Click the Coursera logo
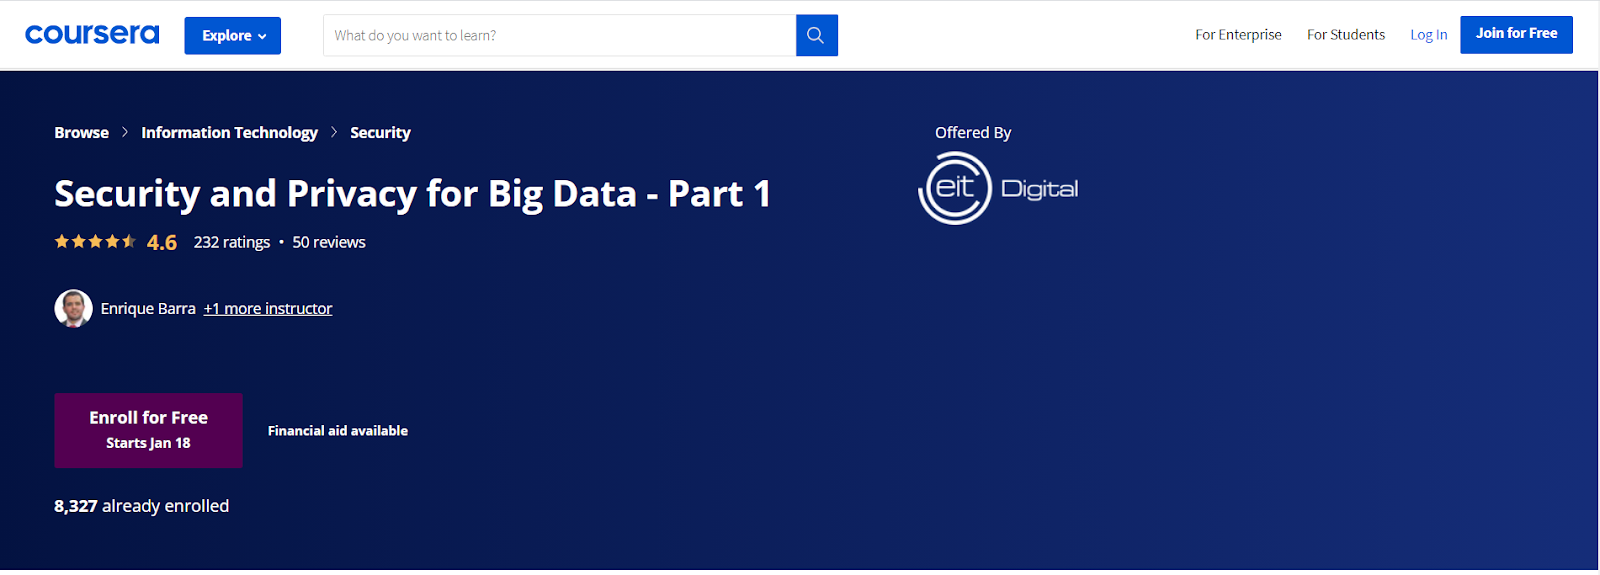This screenshot has width=1600, height=575. (x=92, y=35)
